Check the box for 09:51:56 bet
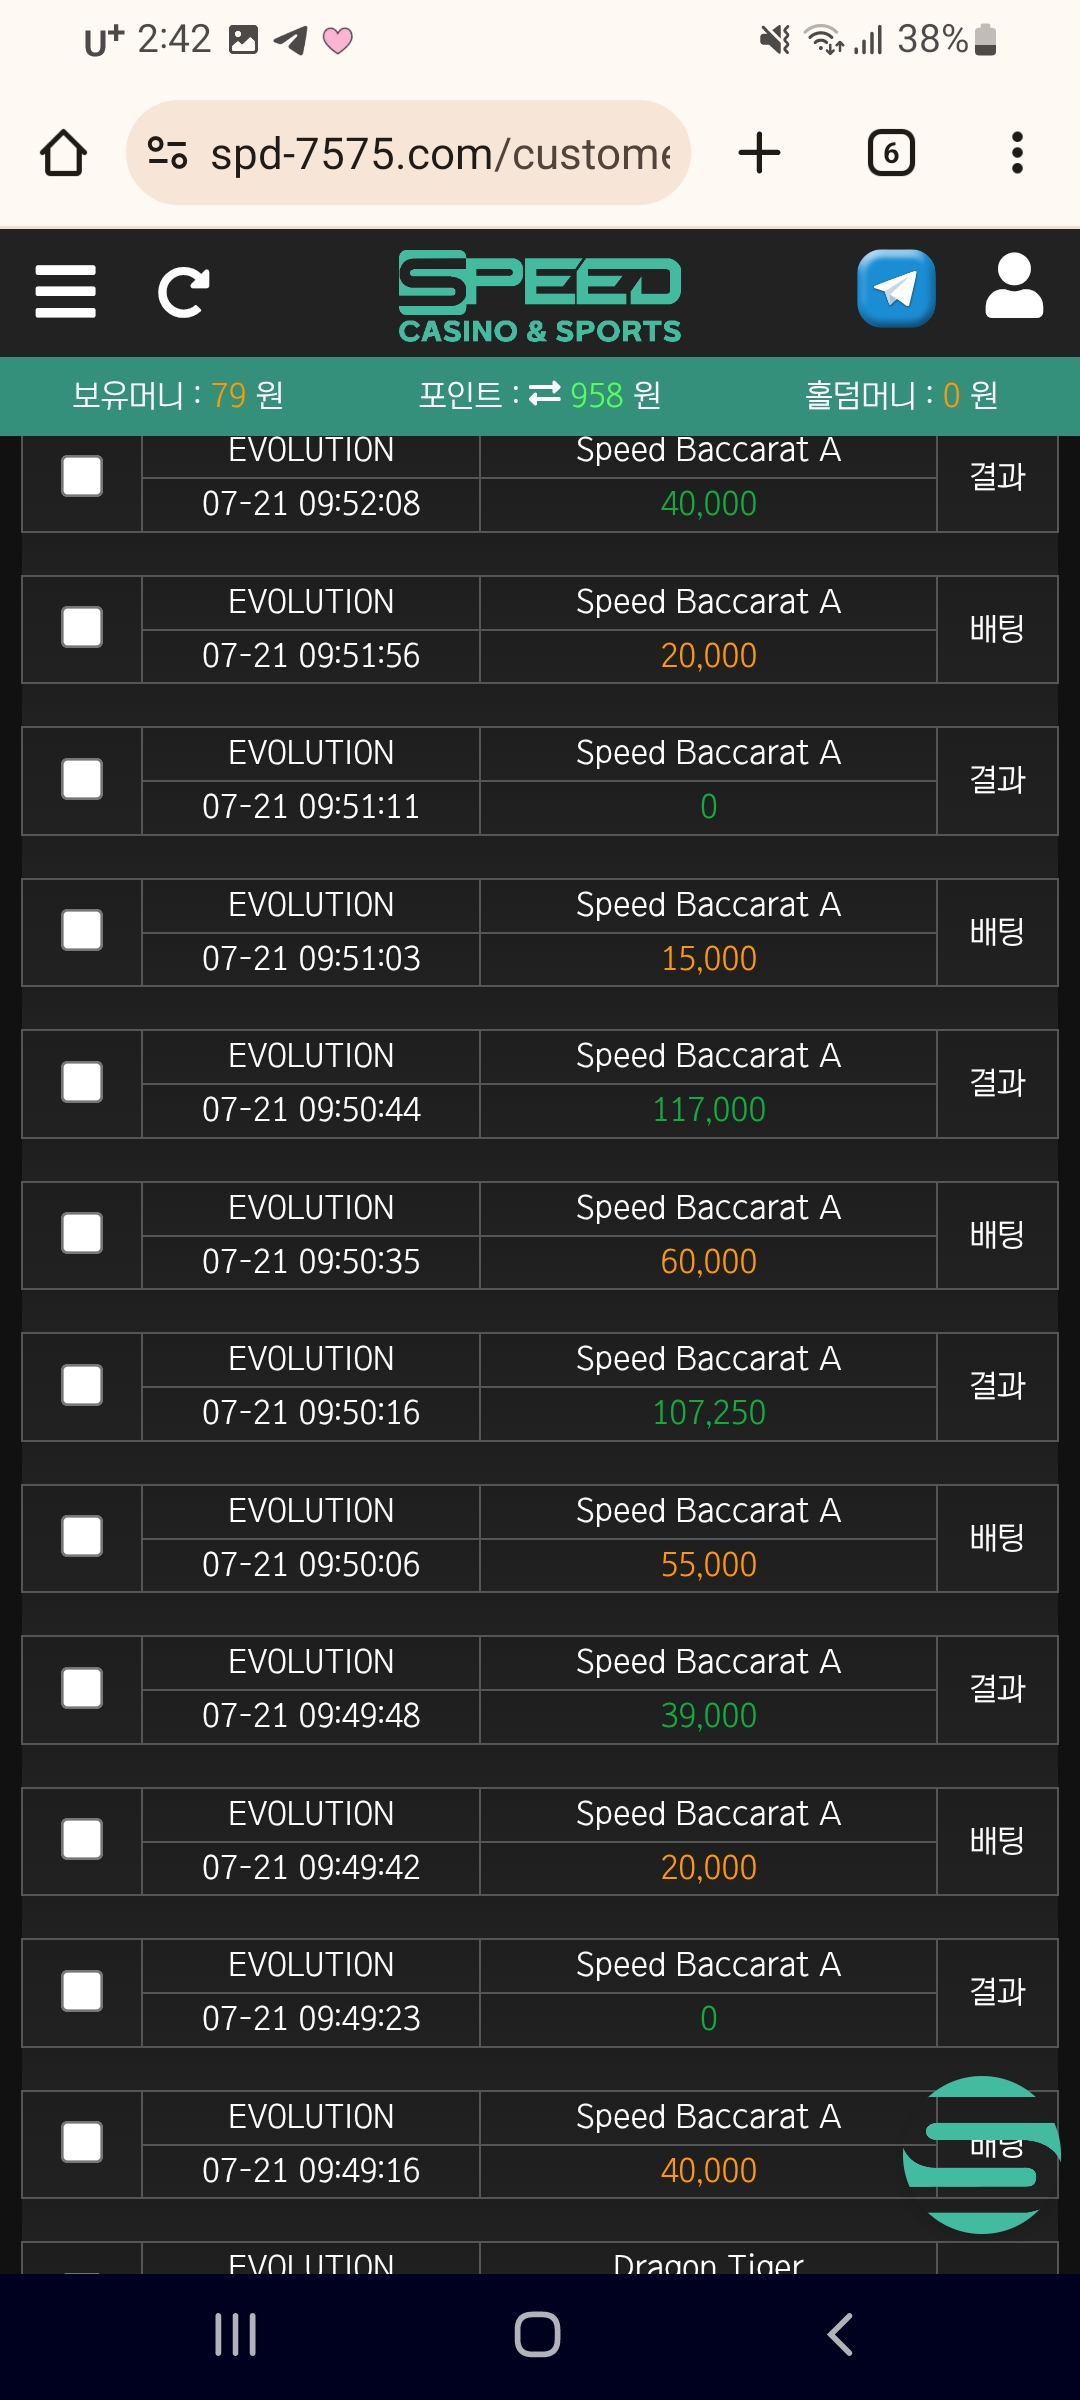The image size is (1080, 2400). (82, 628)
